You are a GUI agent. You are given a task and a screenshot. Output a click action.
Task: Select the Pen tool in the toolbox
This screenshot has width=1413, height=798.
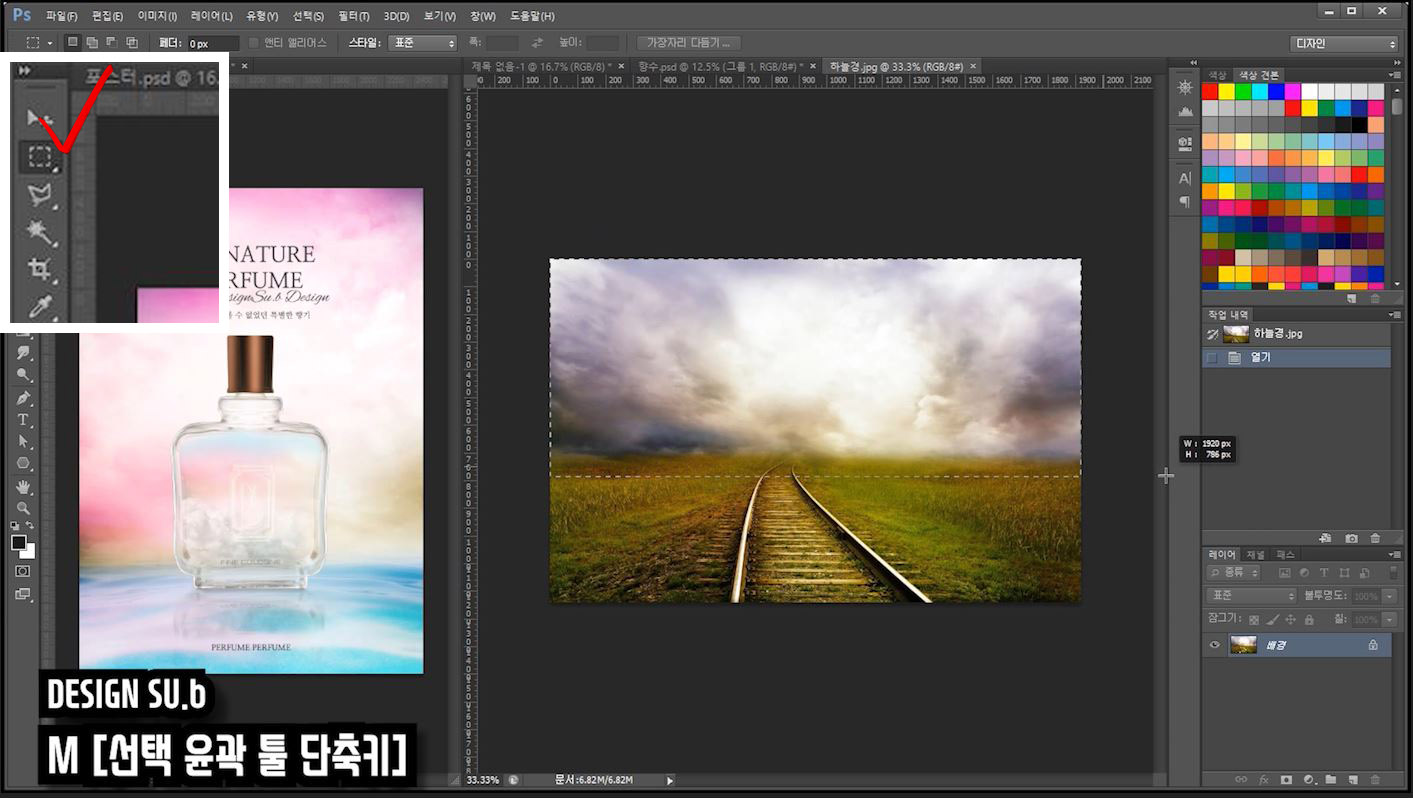[23, 398]
